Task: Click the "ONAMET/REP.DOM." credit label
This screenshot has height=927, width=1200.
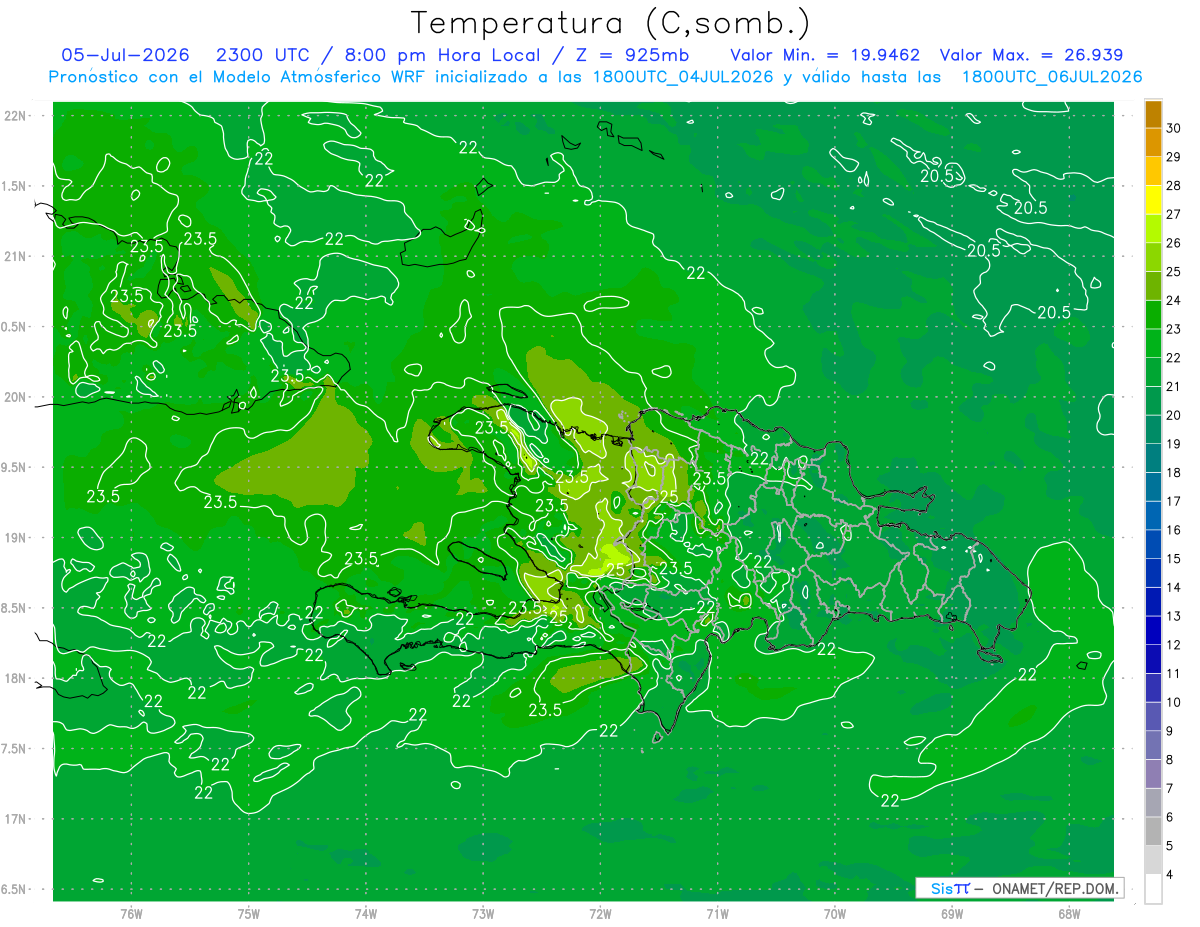Action: pyautogui.click(x=1055, y=888)
